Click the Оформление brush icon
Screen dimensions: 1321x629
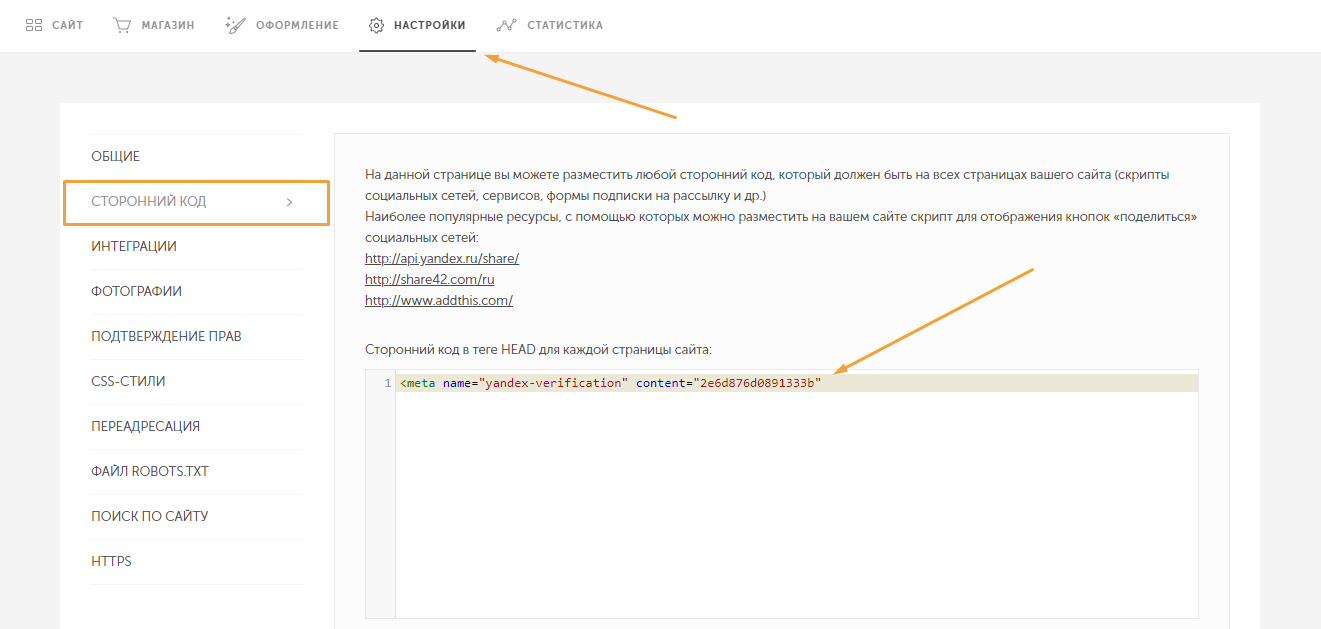click(x=235, y=25)
